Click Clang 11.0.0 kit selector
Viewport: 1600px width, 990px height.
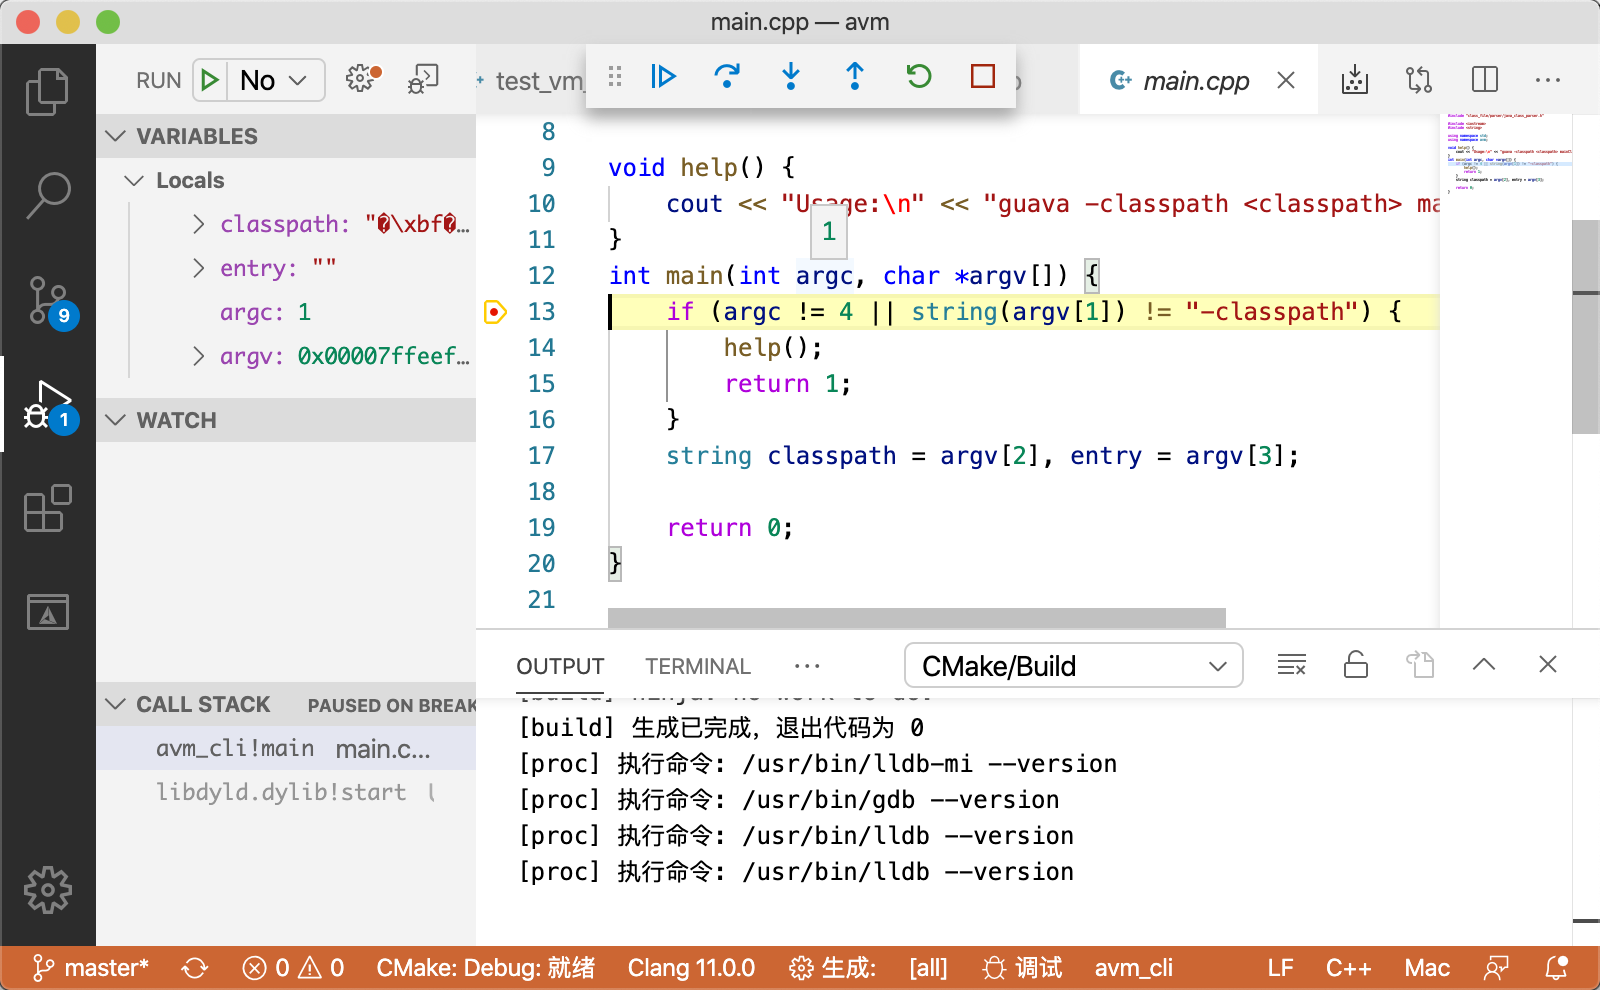pos(691,968)
